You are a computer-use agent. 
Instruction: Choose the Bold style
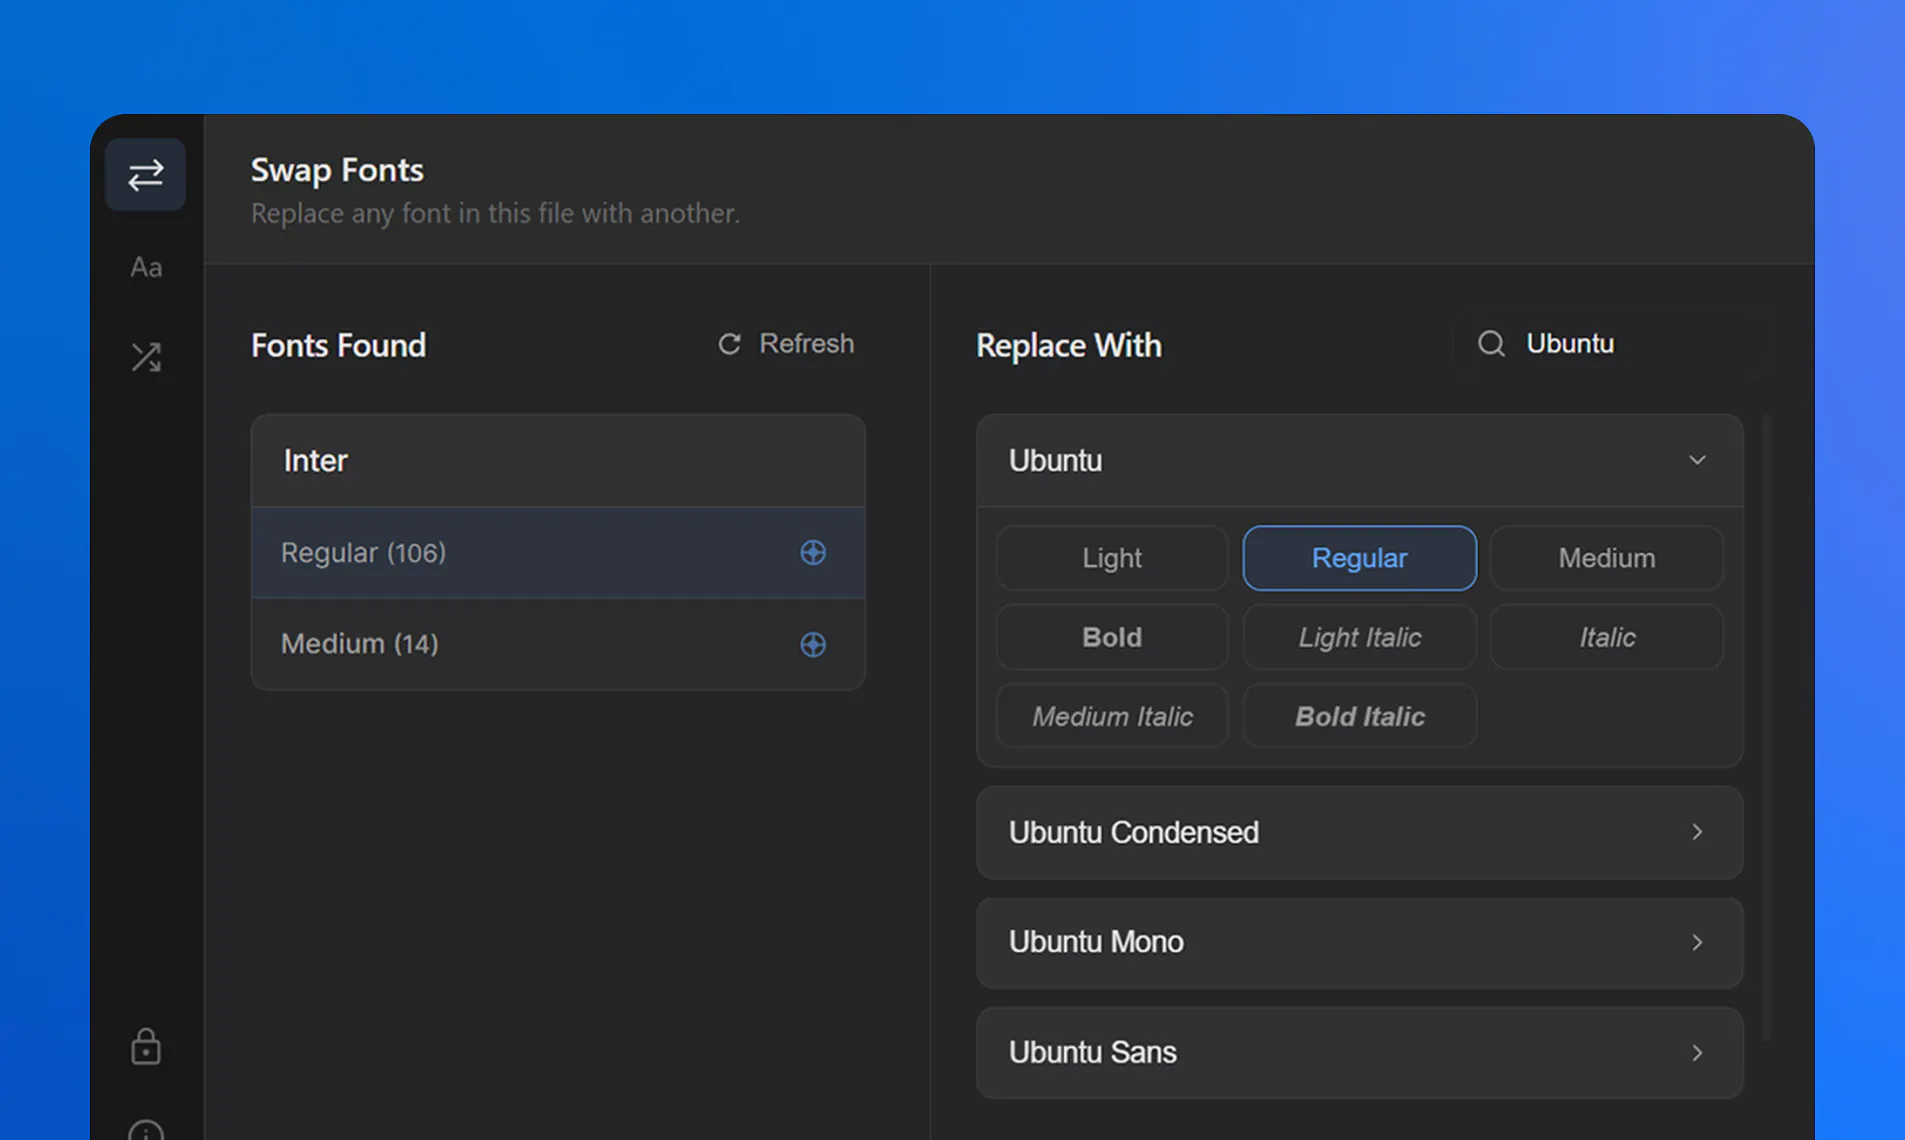point(1112,637)
